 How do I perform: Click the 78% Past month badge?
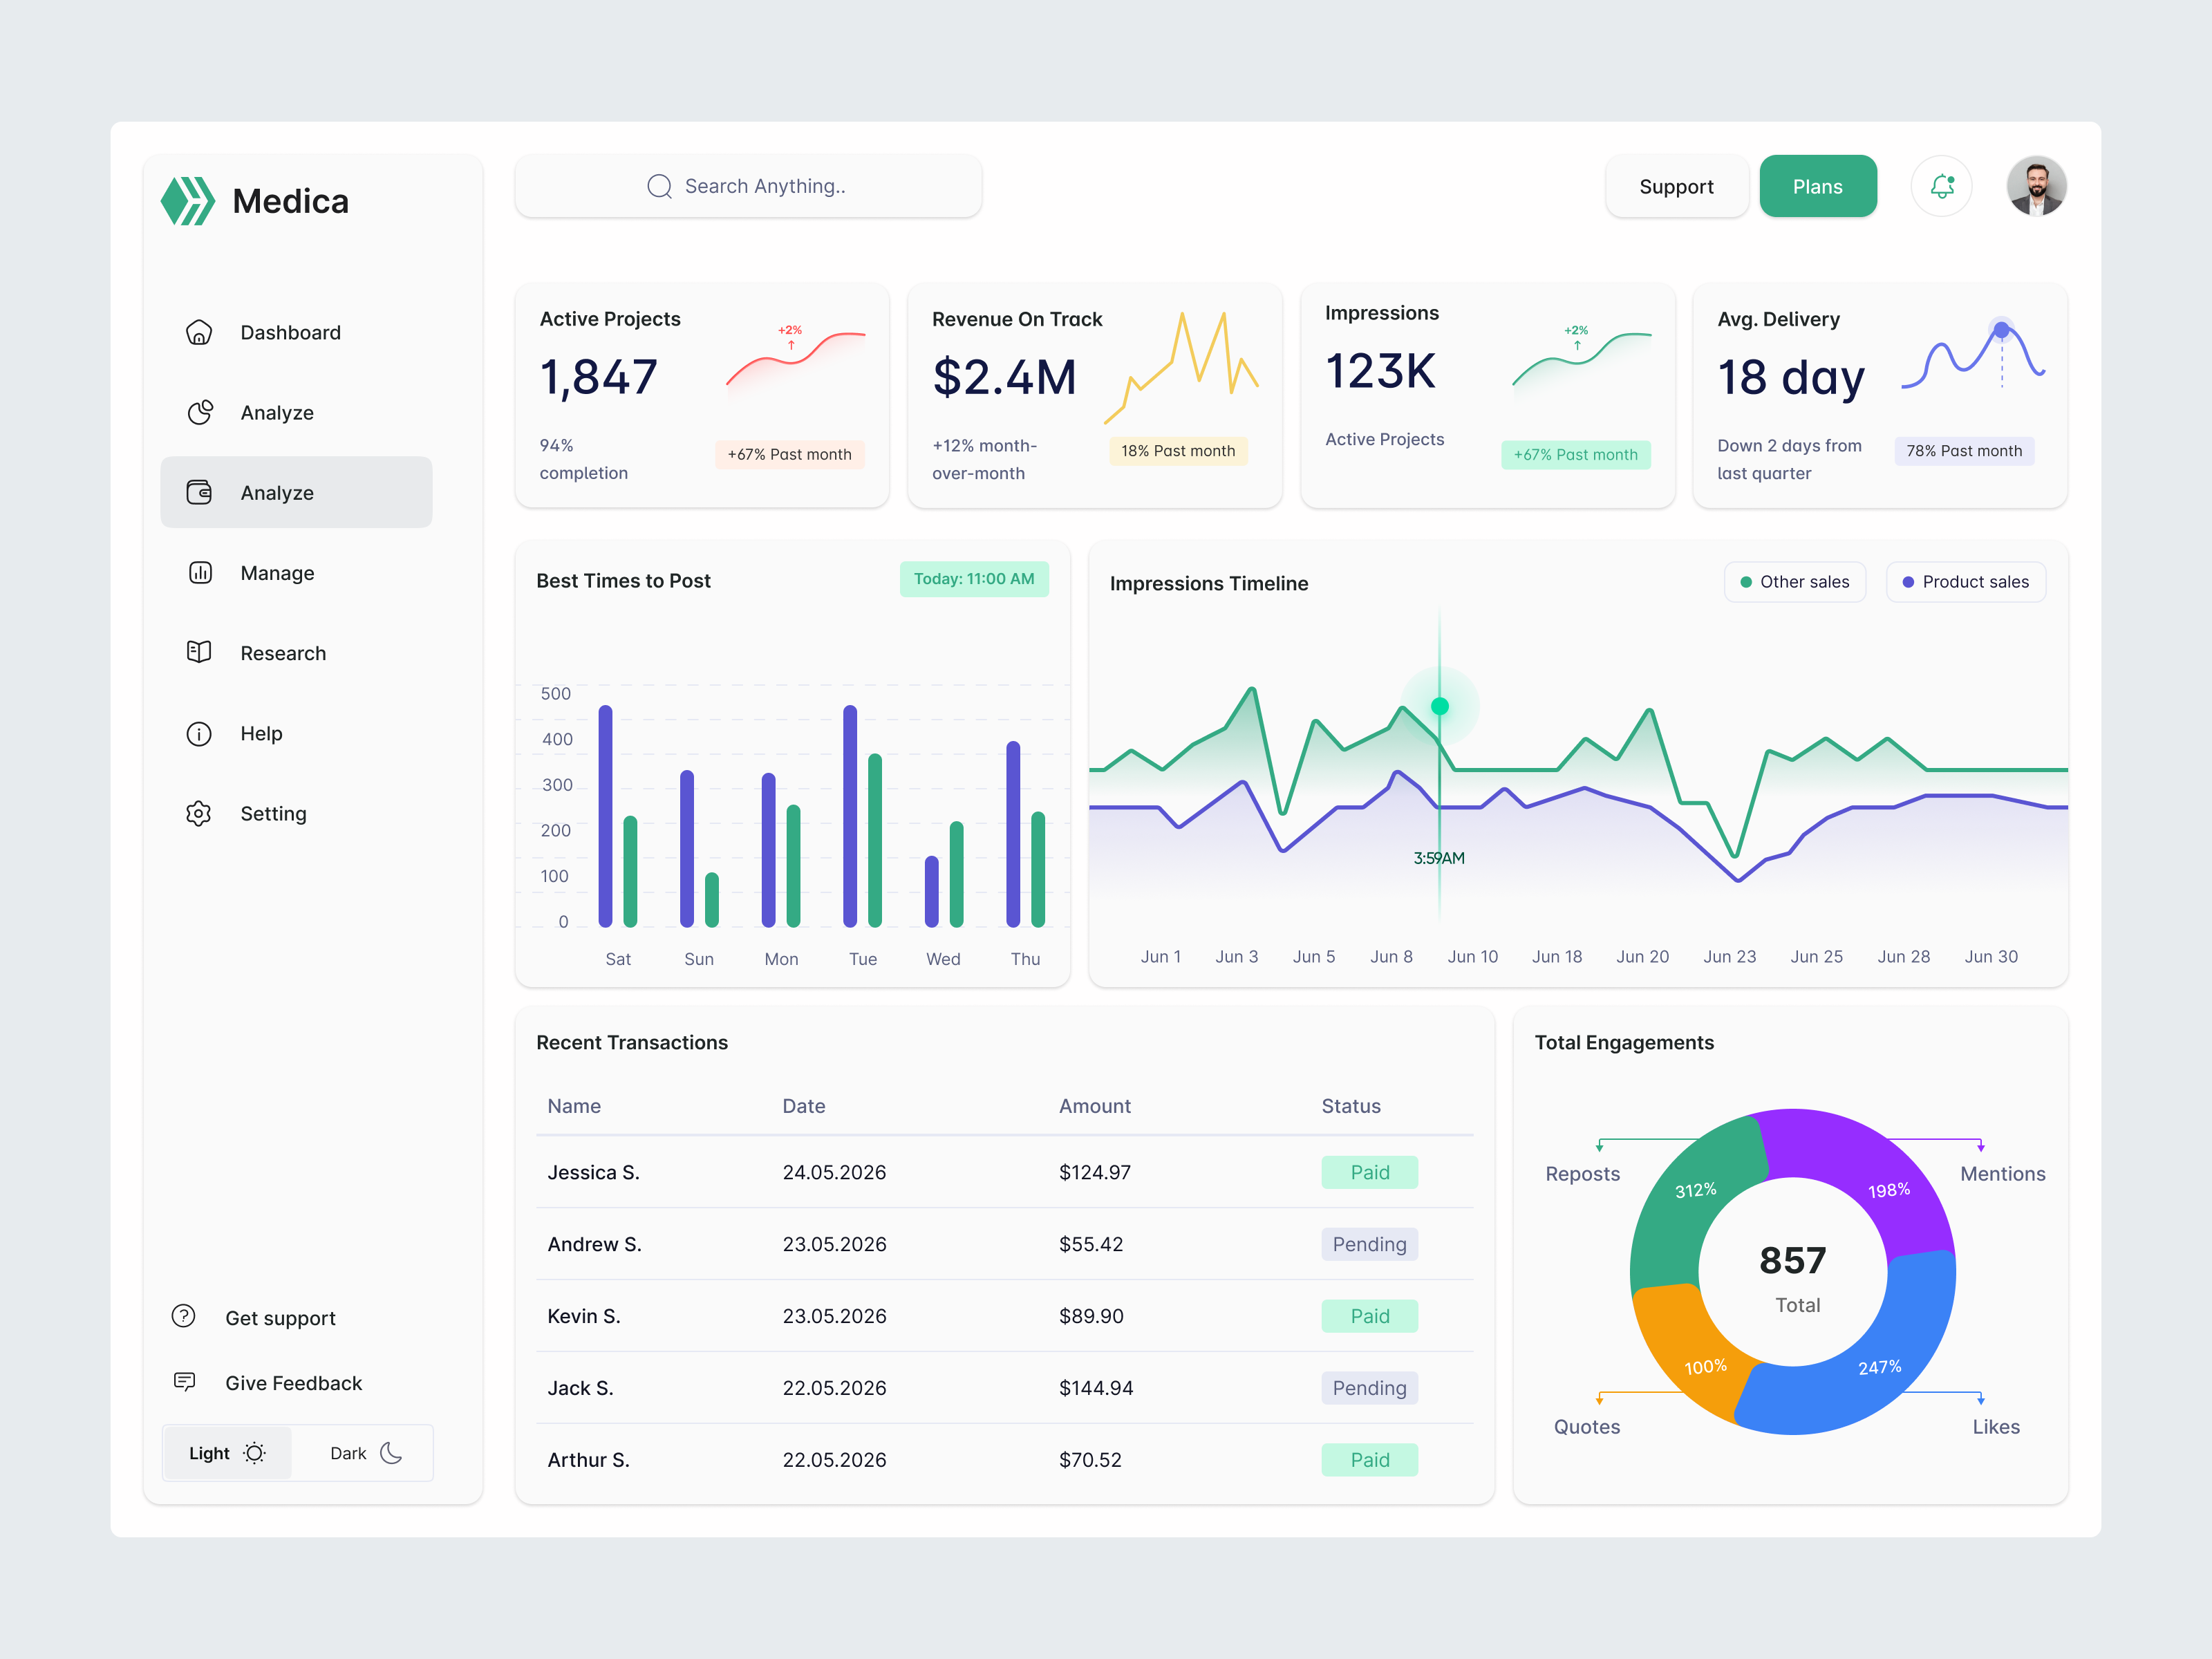click(1964, 451)
